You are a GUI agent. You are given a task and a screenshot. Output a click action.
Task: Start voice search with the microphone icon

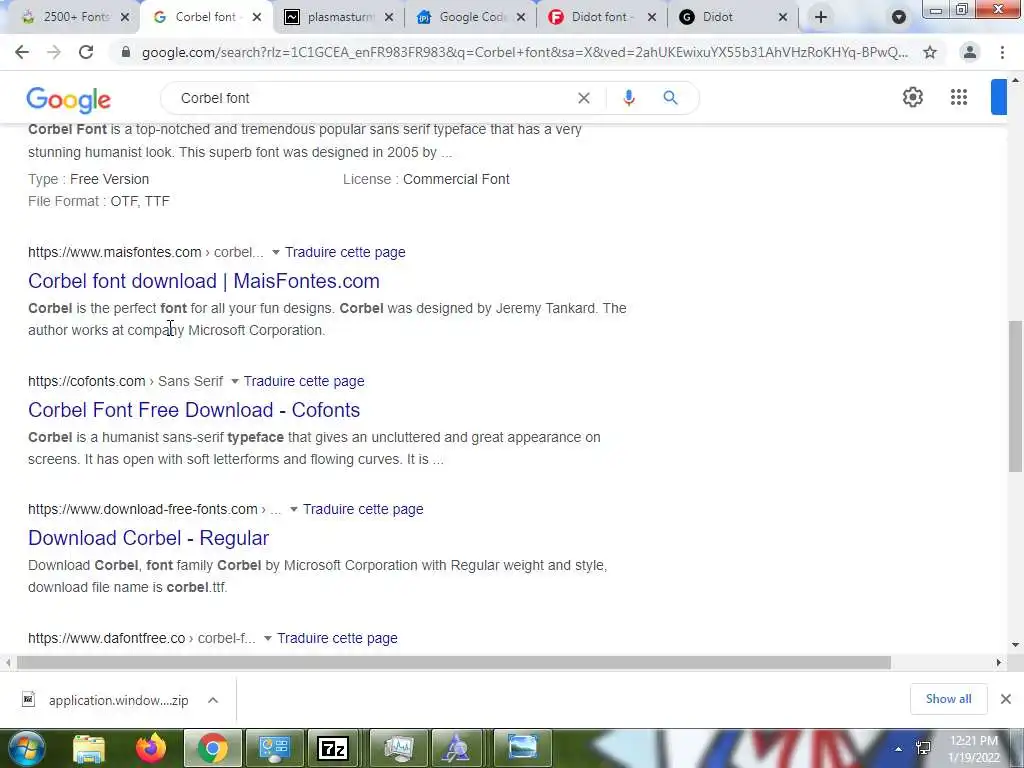pyautogui.click(x=629, y=98)
